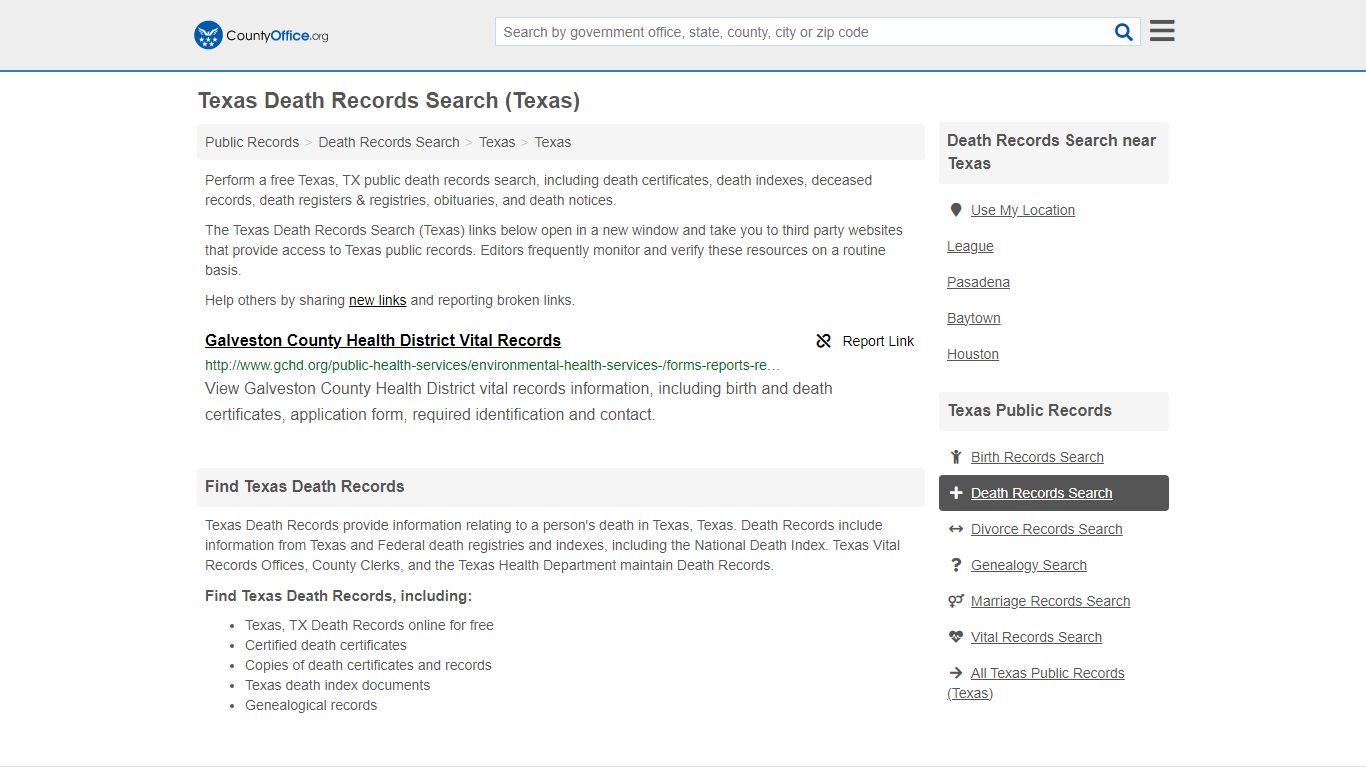
Task: Click the Genealogy question mark icon
Action: coord(956,565)
